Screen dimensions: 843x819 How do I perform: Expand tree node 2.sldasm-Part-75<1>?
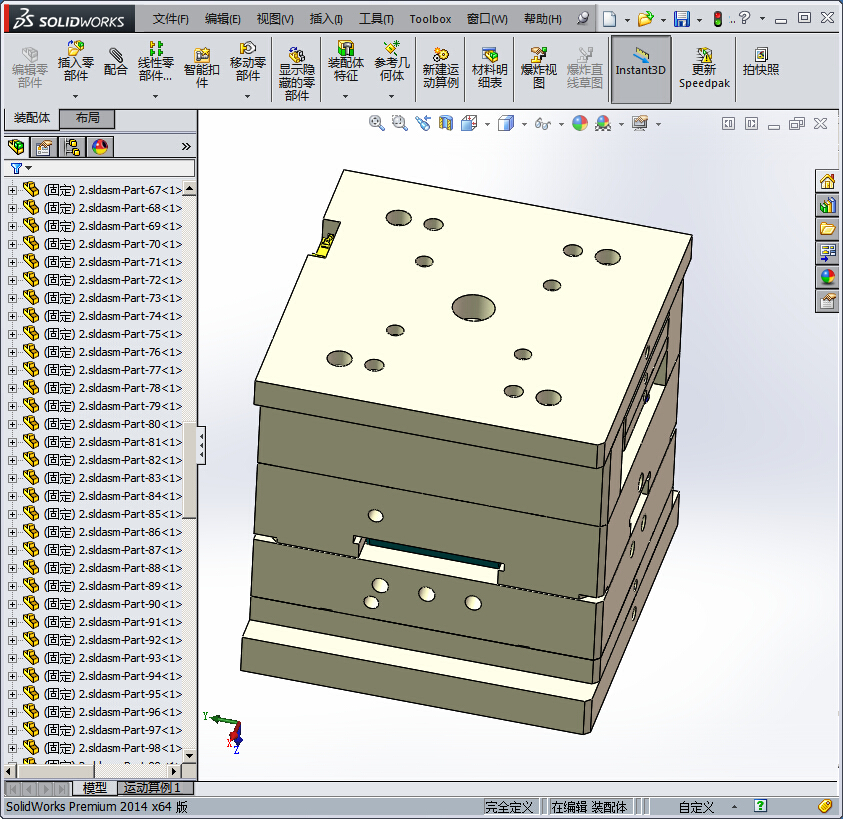pos(12,334)
